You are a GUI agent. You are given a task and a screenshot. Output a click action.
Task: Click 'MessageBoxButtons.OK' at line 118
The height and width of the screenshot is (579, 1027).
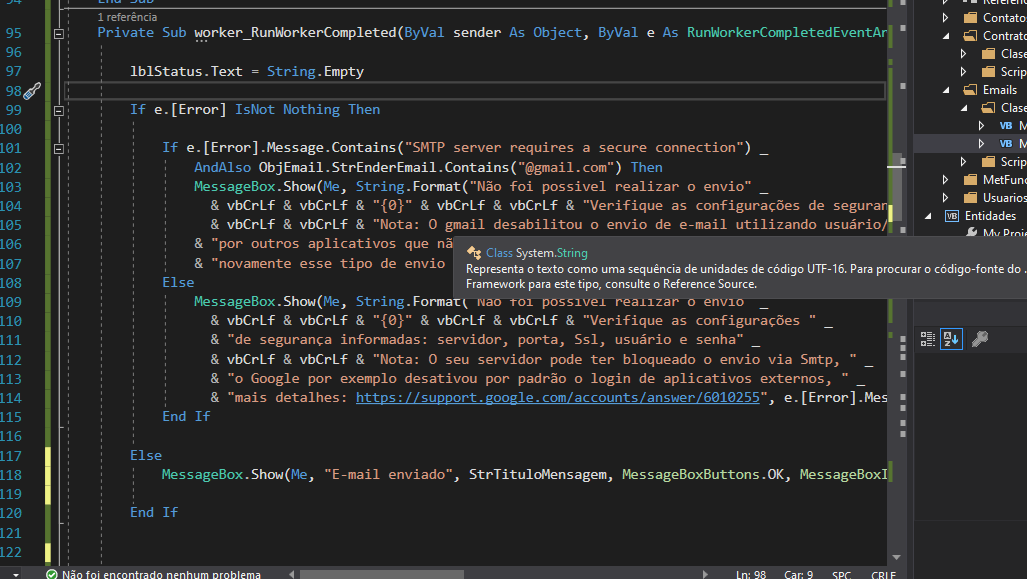pyautogui.click(x=703, y=474)
